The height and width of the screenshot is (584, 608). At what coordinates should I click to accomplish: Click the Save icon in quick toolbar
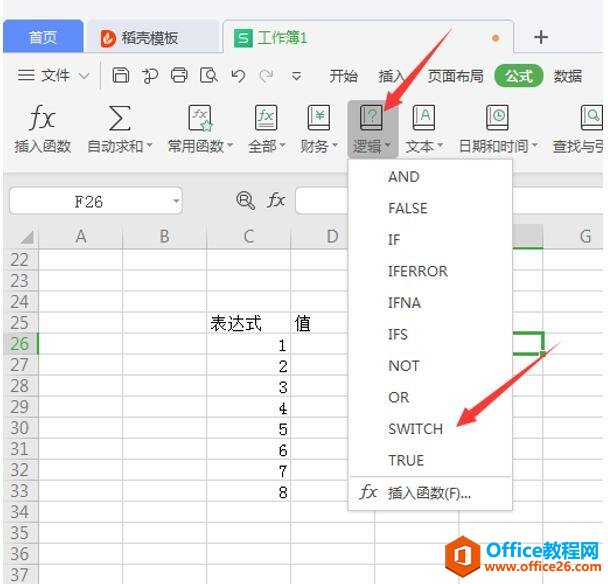point(121,75)
